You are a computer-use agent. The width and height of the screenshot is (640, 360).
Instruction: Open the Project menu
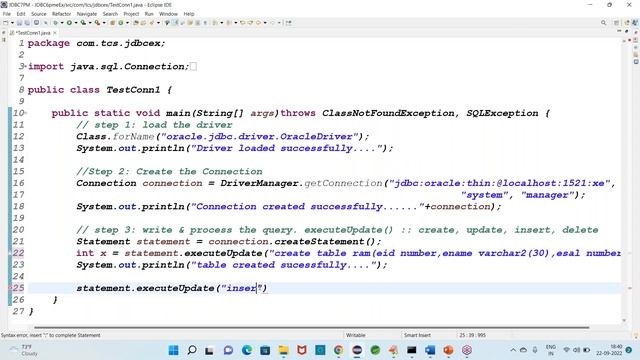(x=131, y=14)
